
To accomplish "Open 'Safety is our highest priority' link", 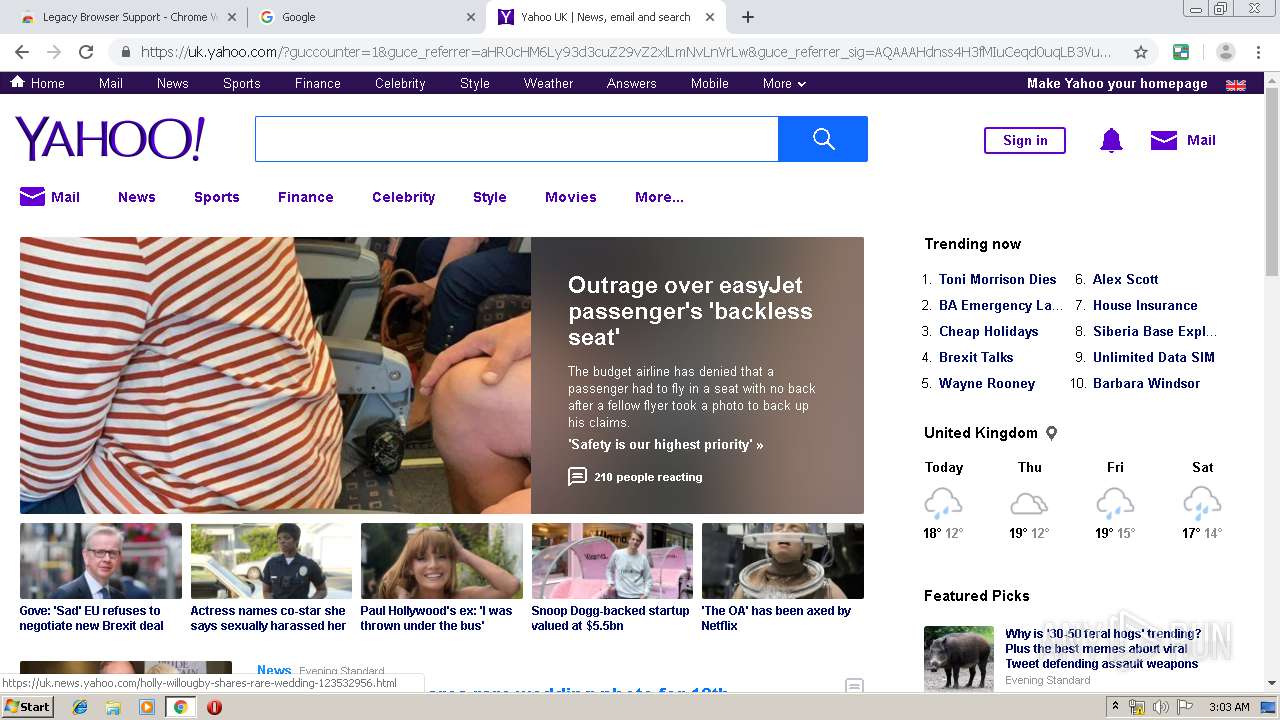I will click(665, 444).
